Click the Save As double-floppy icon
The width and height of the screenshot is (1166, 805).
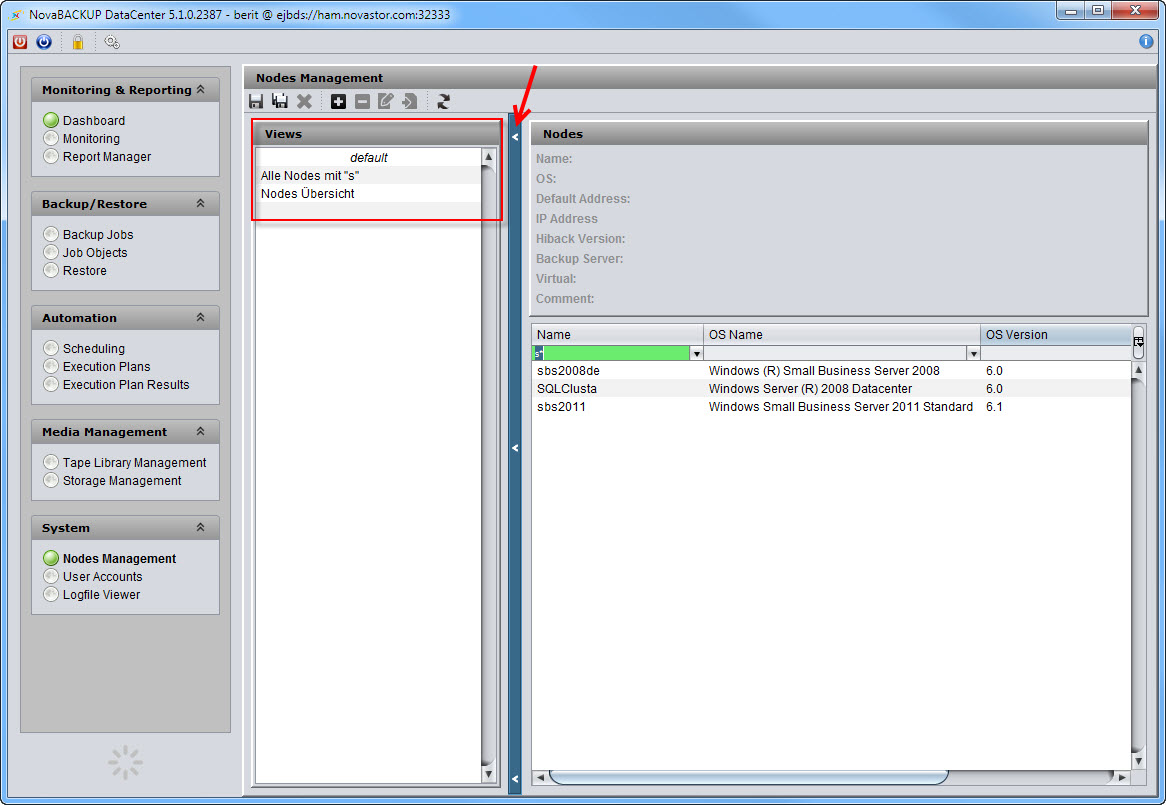pos(280,101)
